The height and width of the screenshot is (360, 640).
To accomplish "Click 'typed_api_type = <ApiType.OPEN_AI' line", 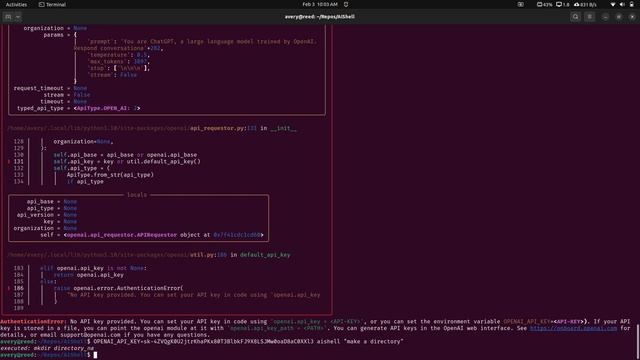I will [78, 108].
